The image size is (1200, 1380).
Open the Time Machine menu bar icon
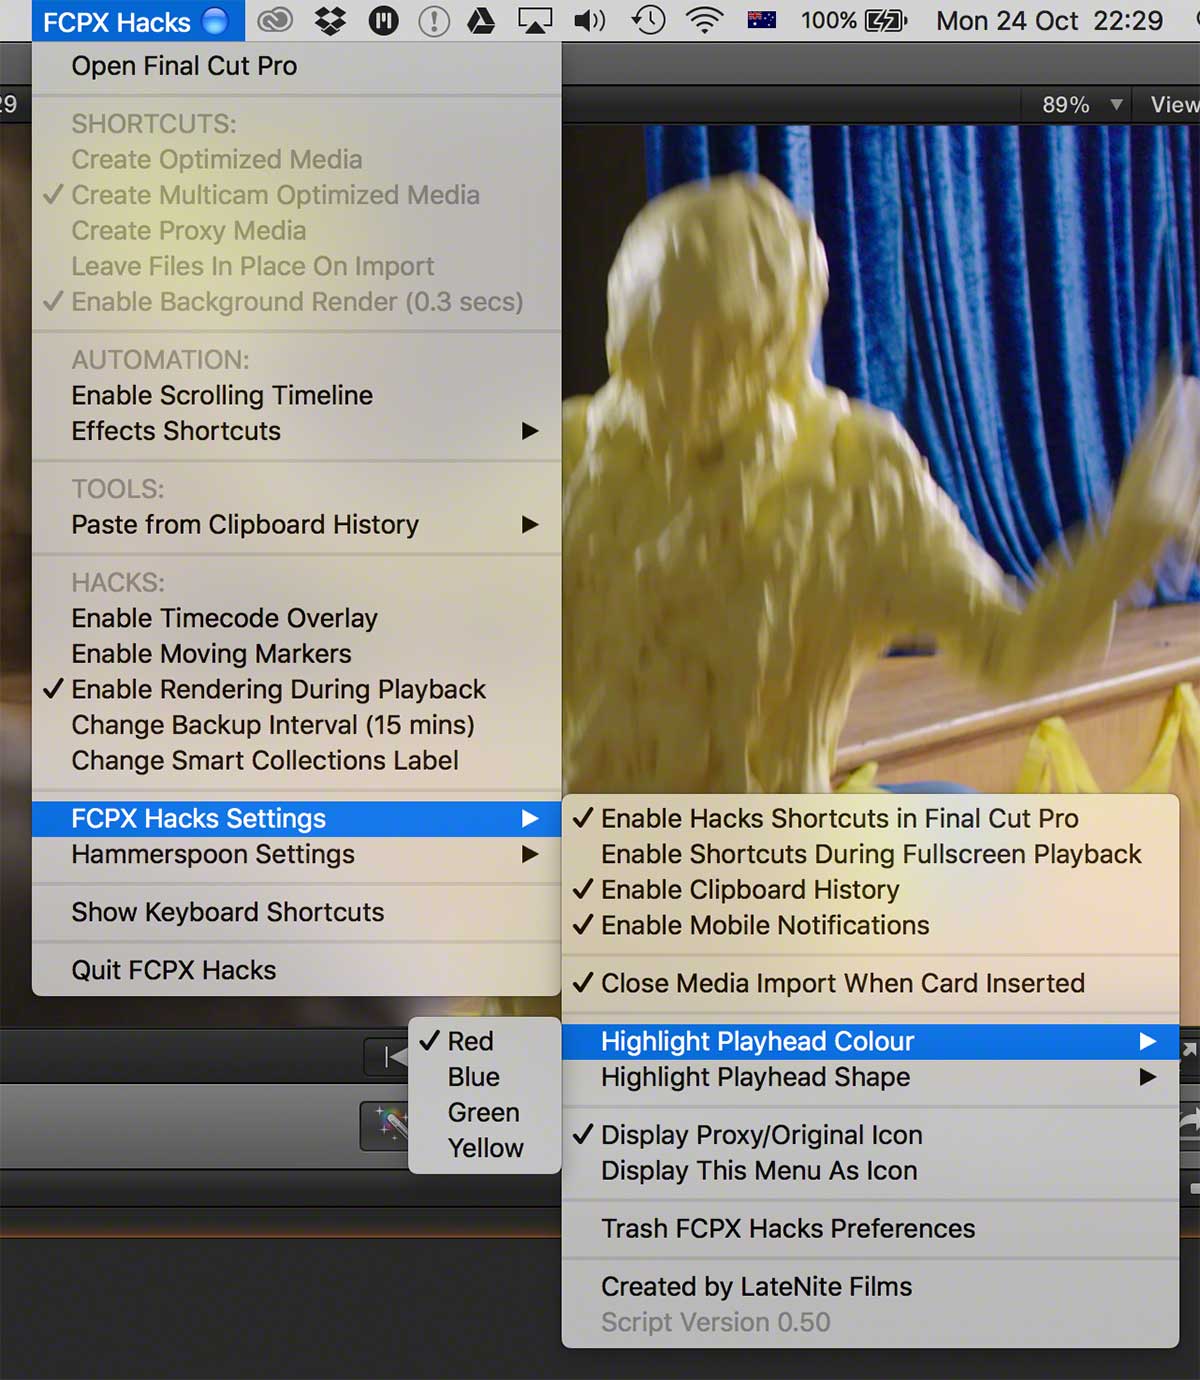click(649, 21)
